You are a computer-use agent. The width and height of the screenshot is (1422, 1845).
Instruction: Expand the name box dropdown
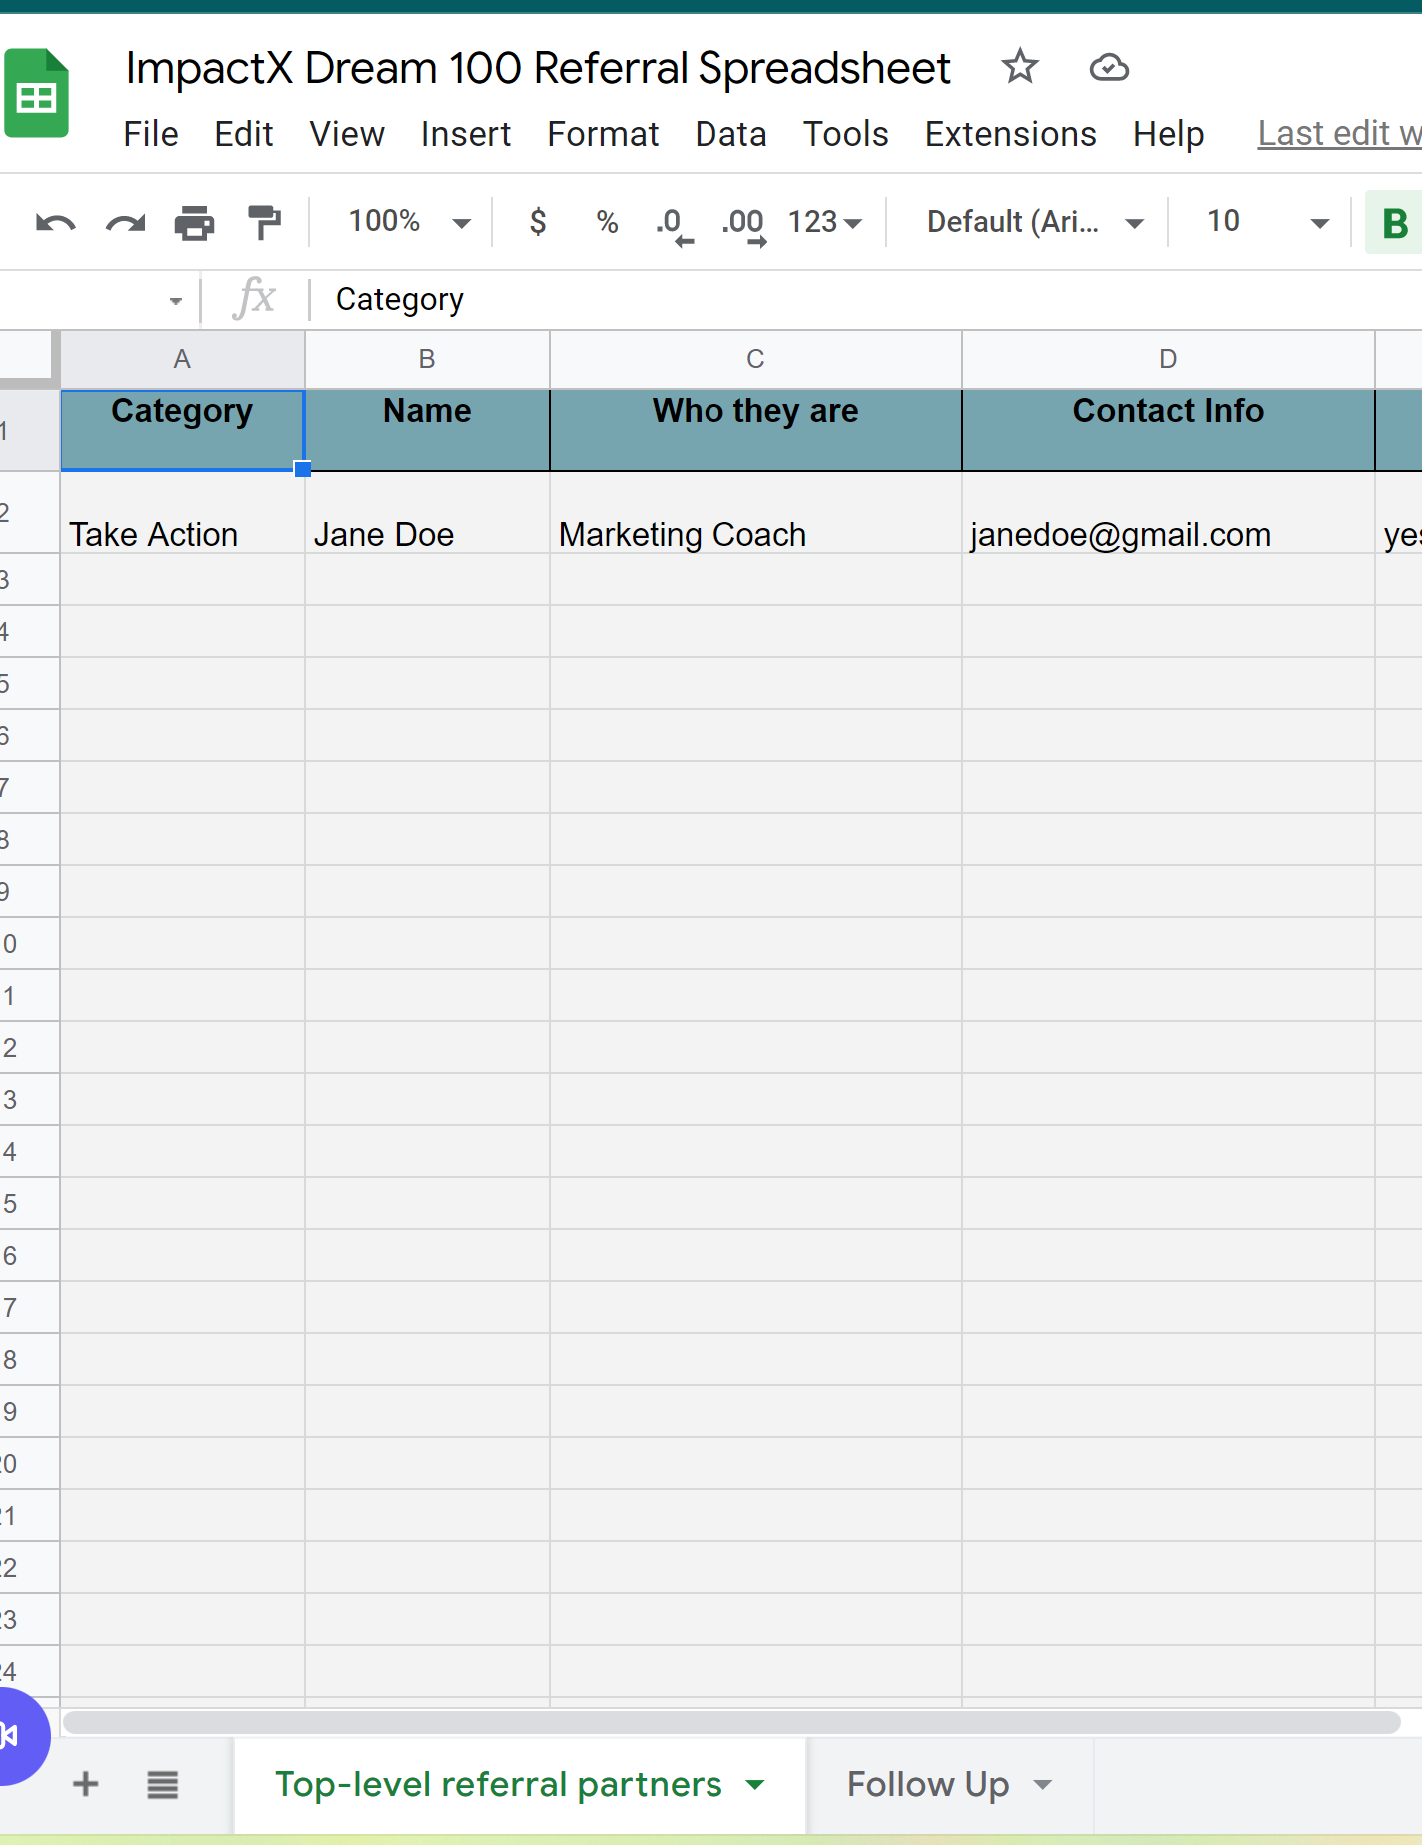tap(176, 300)
